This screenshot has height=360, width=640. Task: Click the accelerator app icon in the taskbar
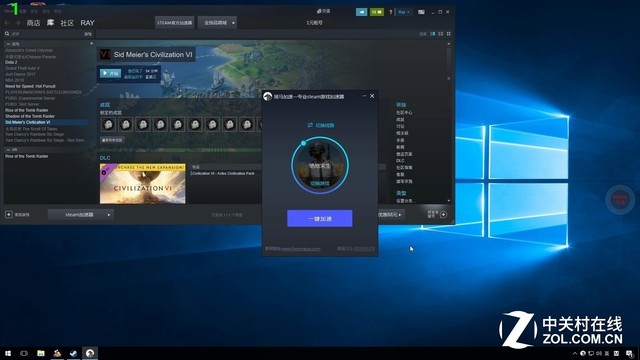click(90, 353)
